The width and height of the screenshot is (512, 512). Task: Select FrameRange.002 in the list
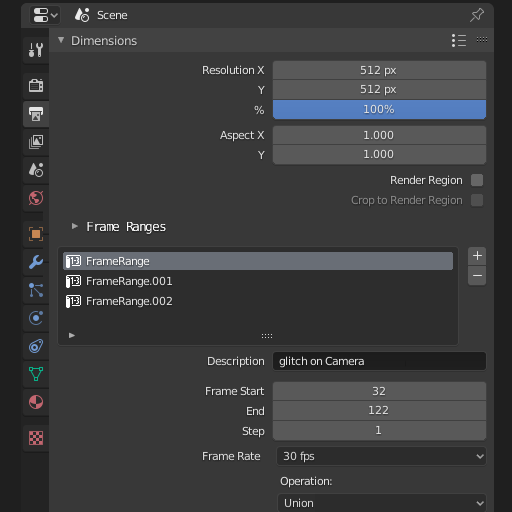click(x=258, y=301)
